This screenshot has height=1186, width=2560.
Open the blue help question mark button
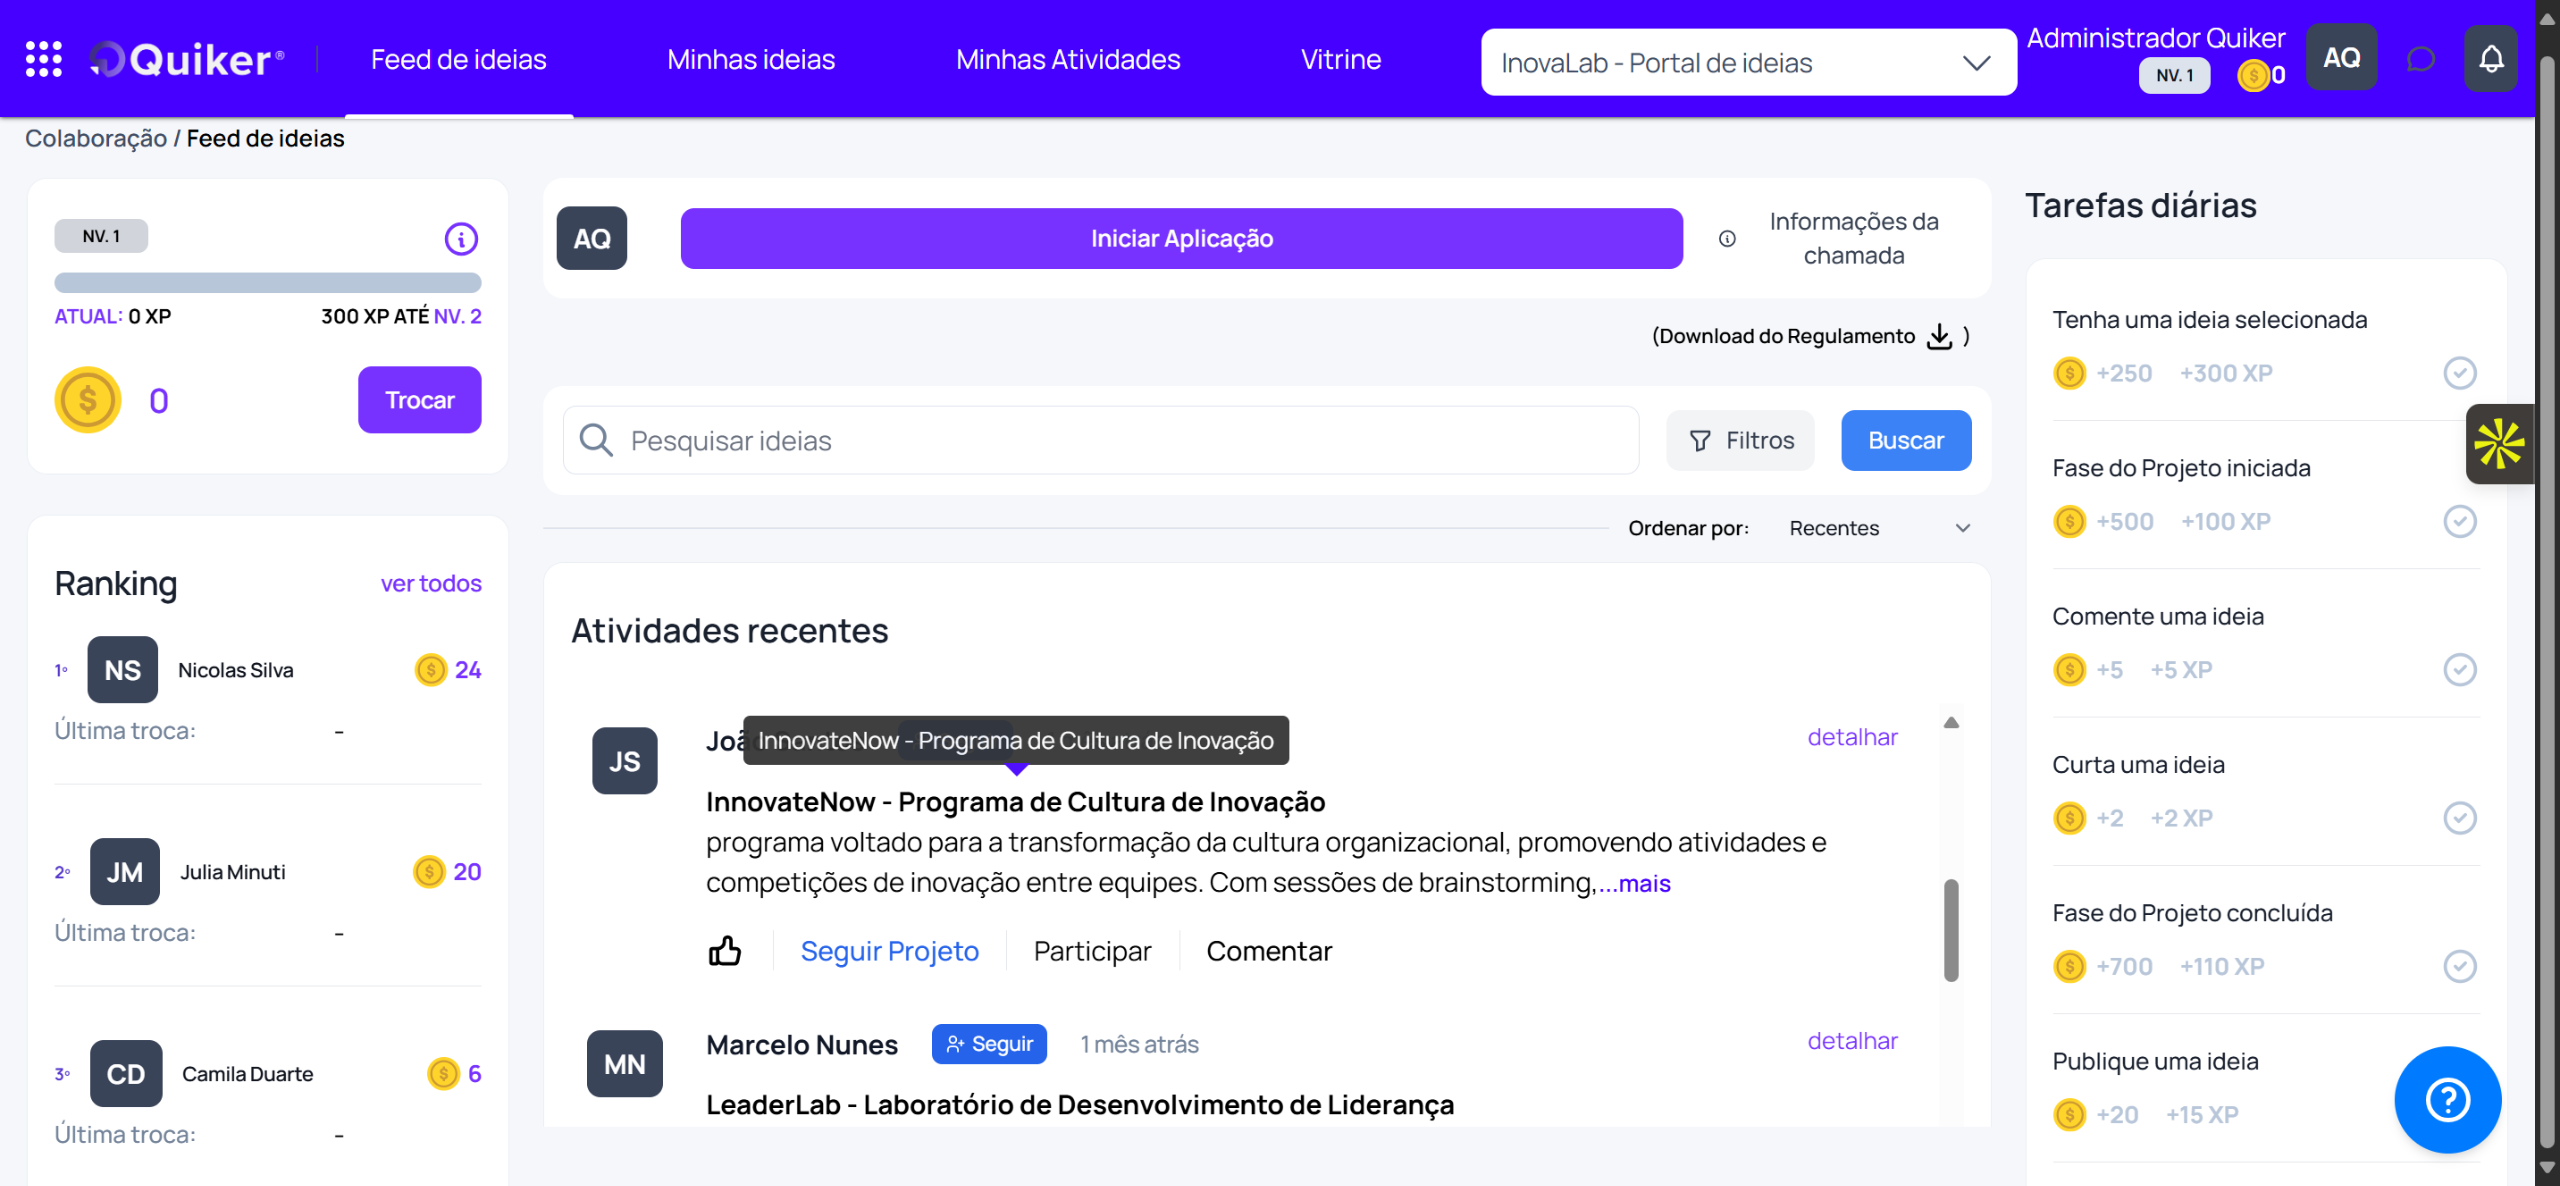(2447, 1099)
